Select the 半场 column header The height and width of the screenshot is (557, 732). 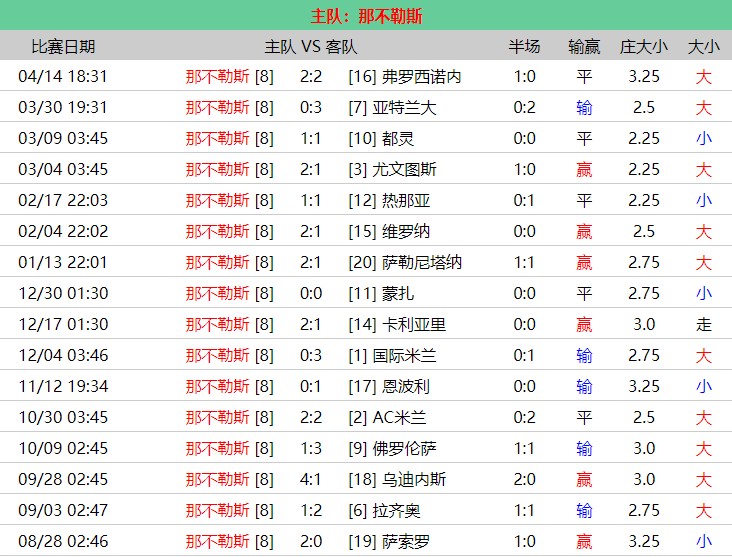click(x=524, y=46)
